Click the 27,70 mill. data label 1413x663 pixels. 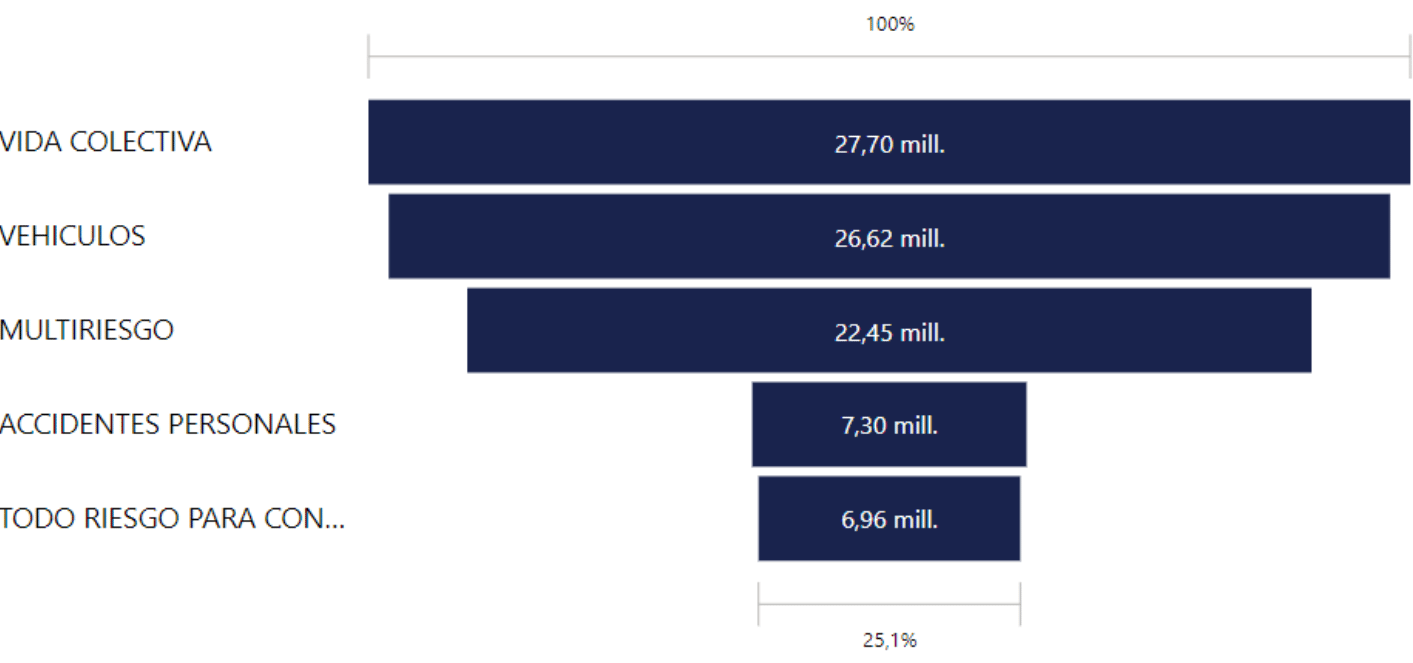890,145
